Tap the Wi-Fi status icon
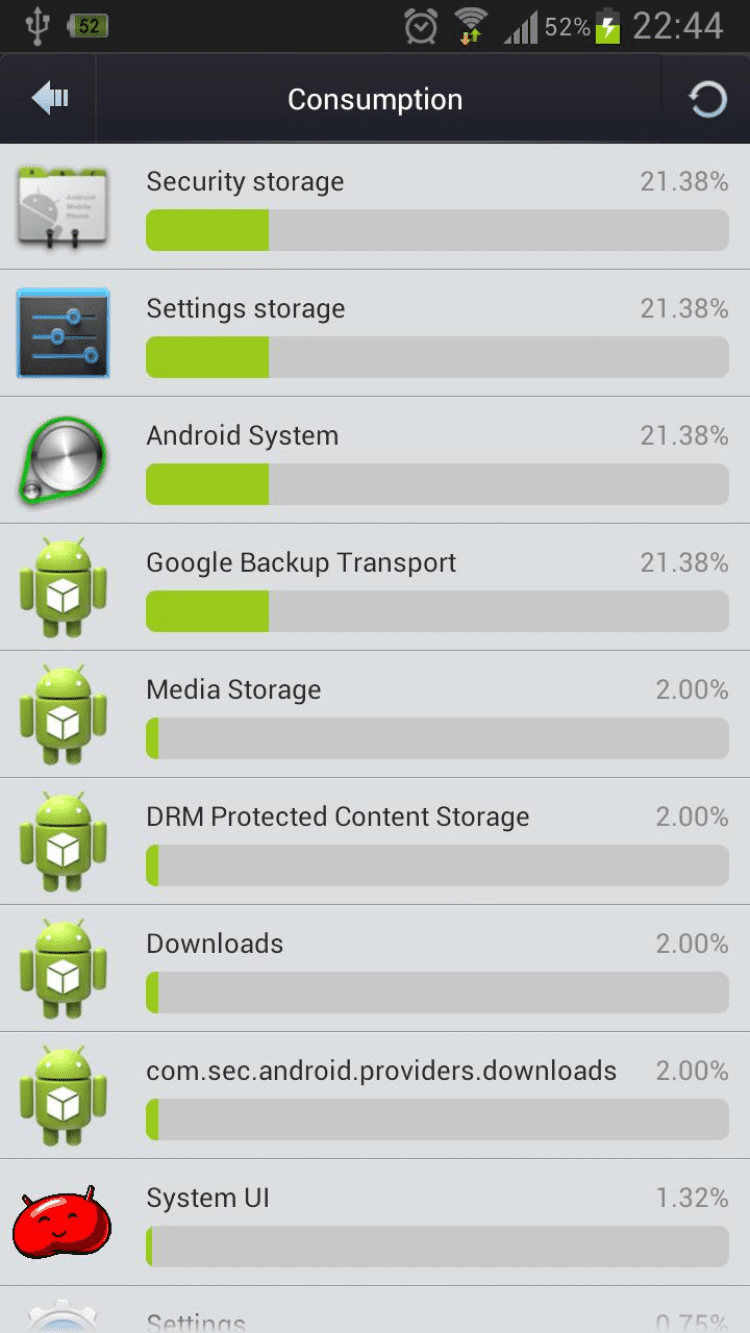 pyautogui.click(x=469, y=27)
